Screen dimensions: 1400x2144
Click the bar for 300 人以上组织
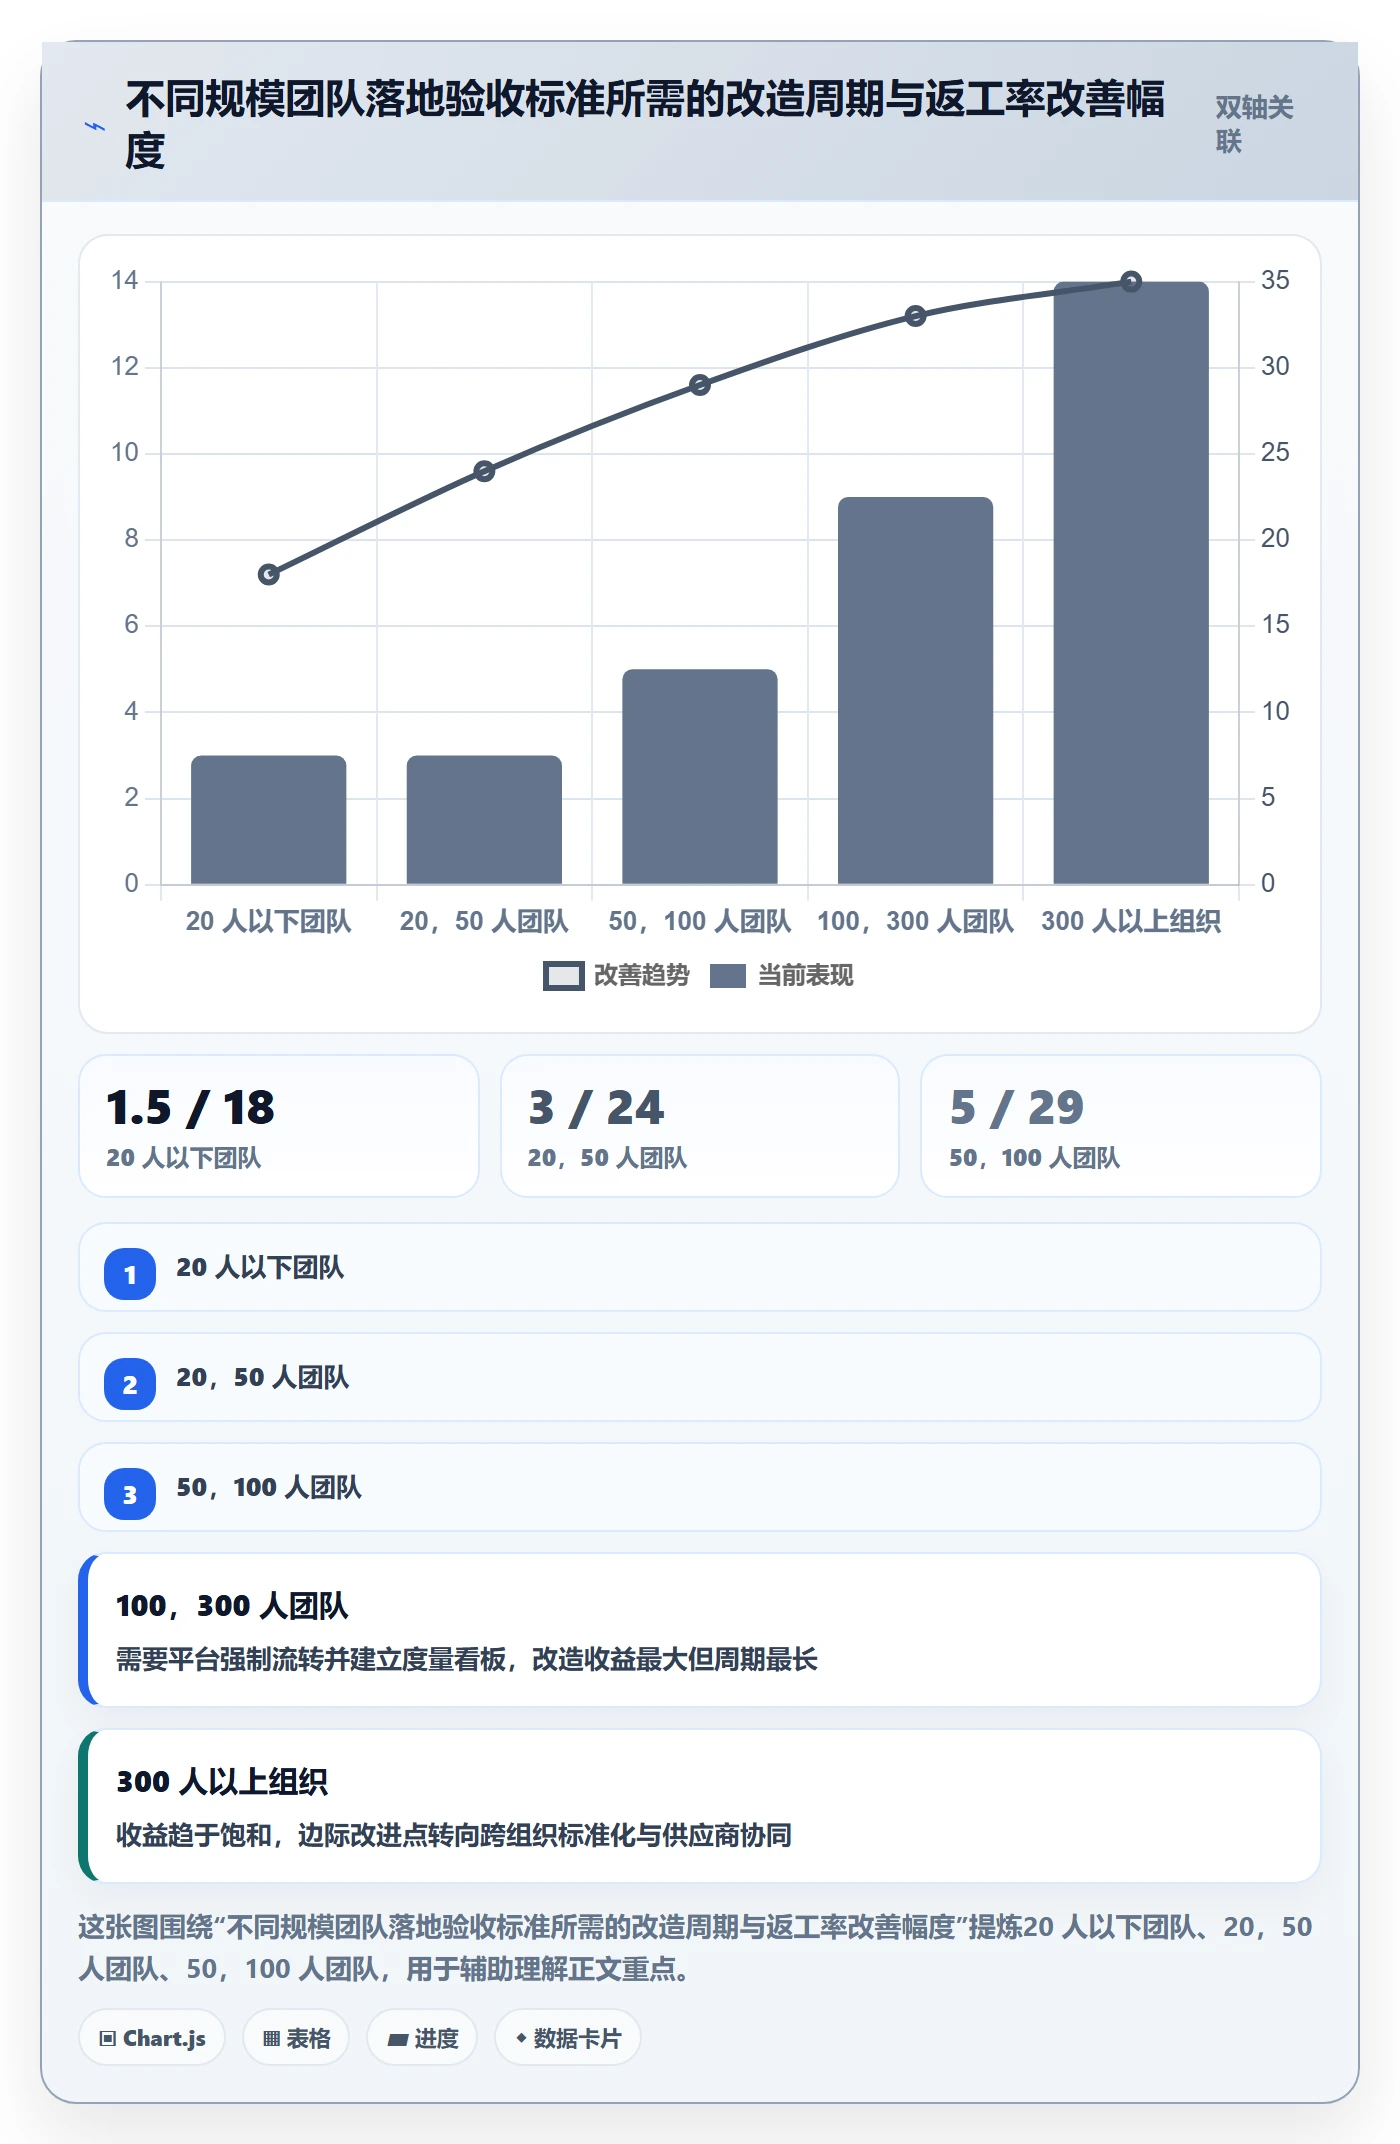coord(1131,583)
